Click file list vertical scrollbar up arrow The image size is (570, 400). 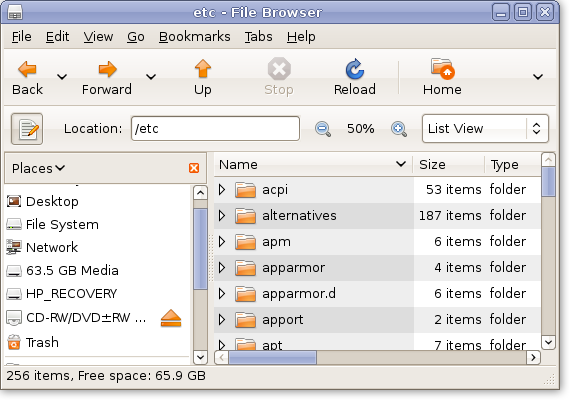tap(548, 160)
